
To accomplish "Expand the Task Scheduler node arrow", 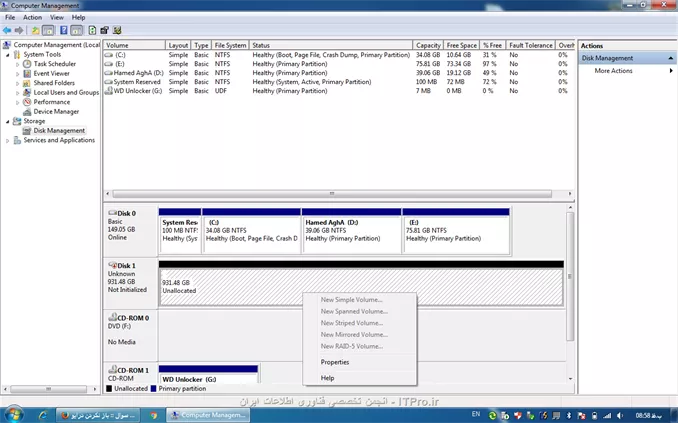I will click(18, 64).
